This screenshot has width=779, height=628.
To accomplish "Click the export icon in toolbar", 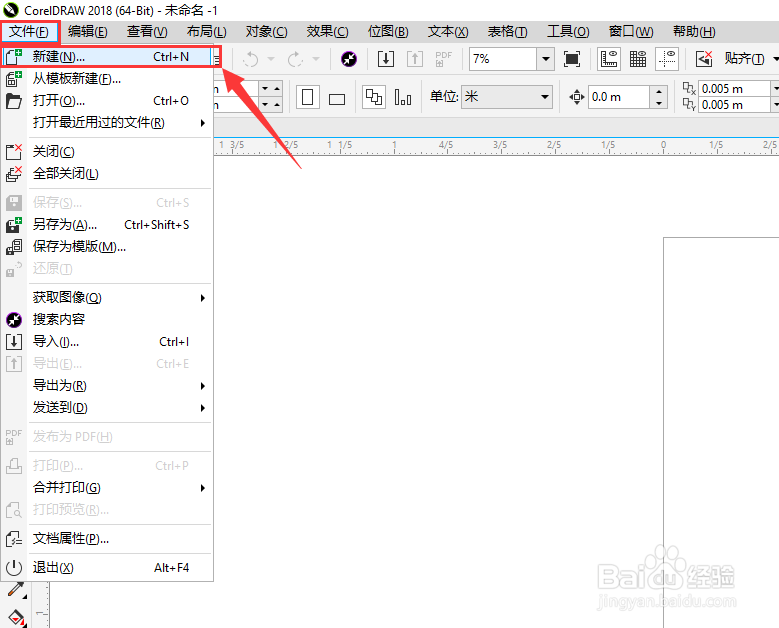I will point(415,59).
